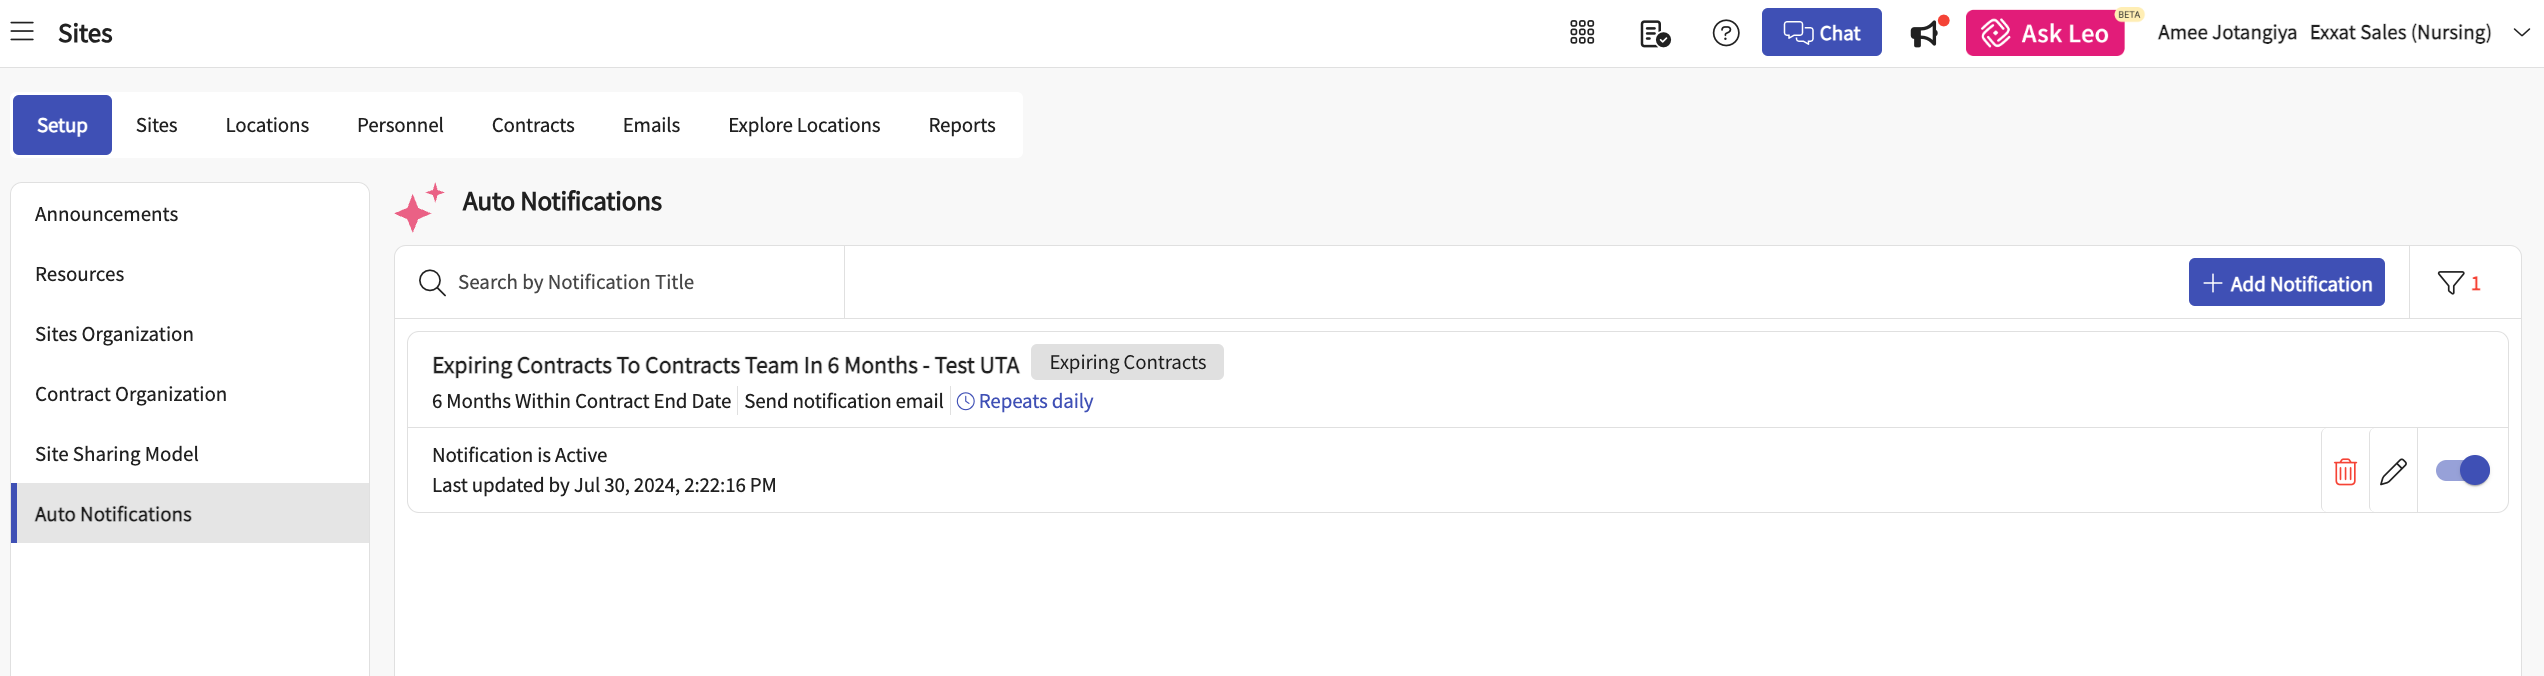Image resolution: width=2544 pixels, height=676 pixels.
Task: Open the Explore Locations tab
Action: (804, 125)
